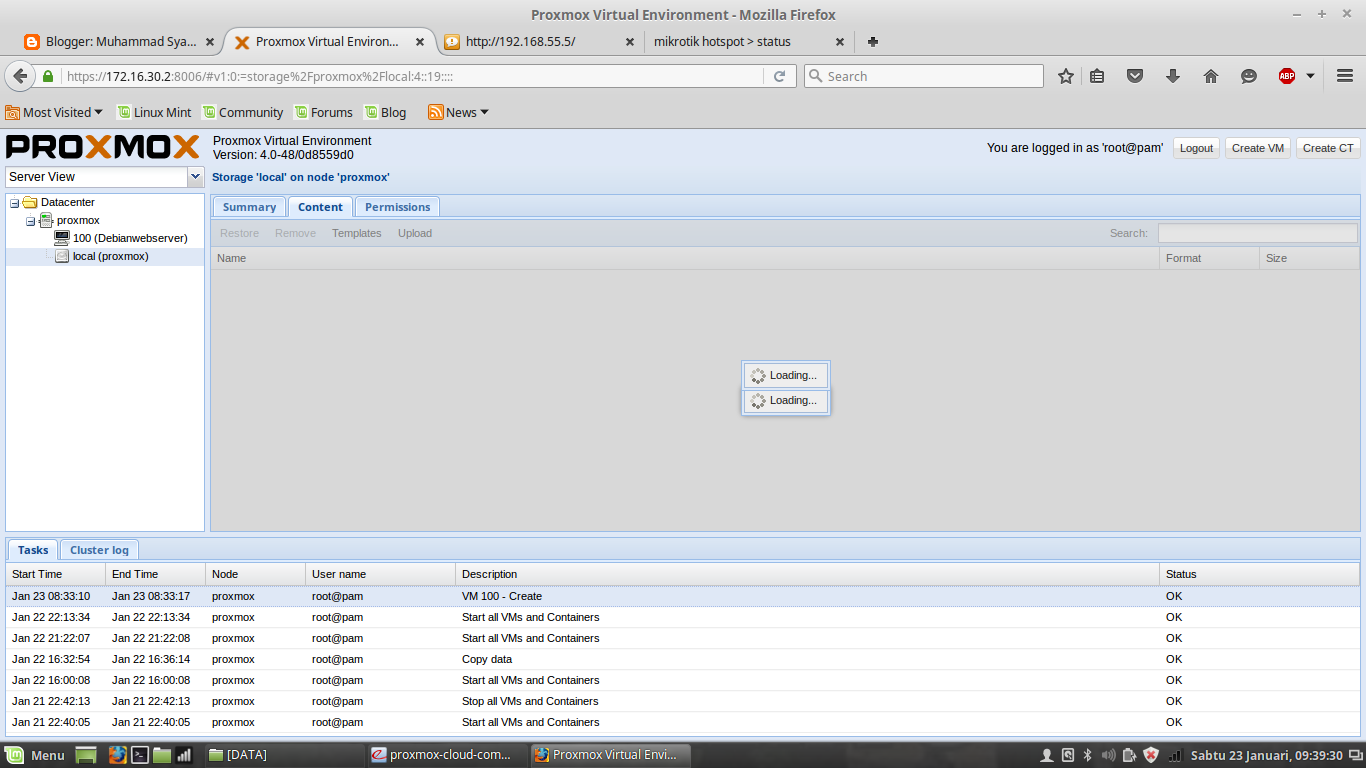Open the Forums bookmark

tap(323, 112)
